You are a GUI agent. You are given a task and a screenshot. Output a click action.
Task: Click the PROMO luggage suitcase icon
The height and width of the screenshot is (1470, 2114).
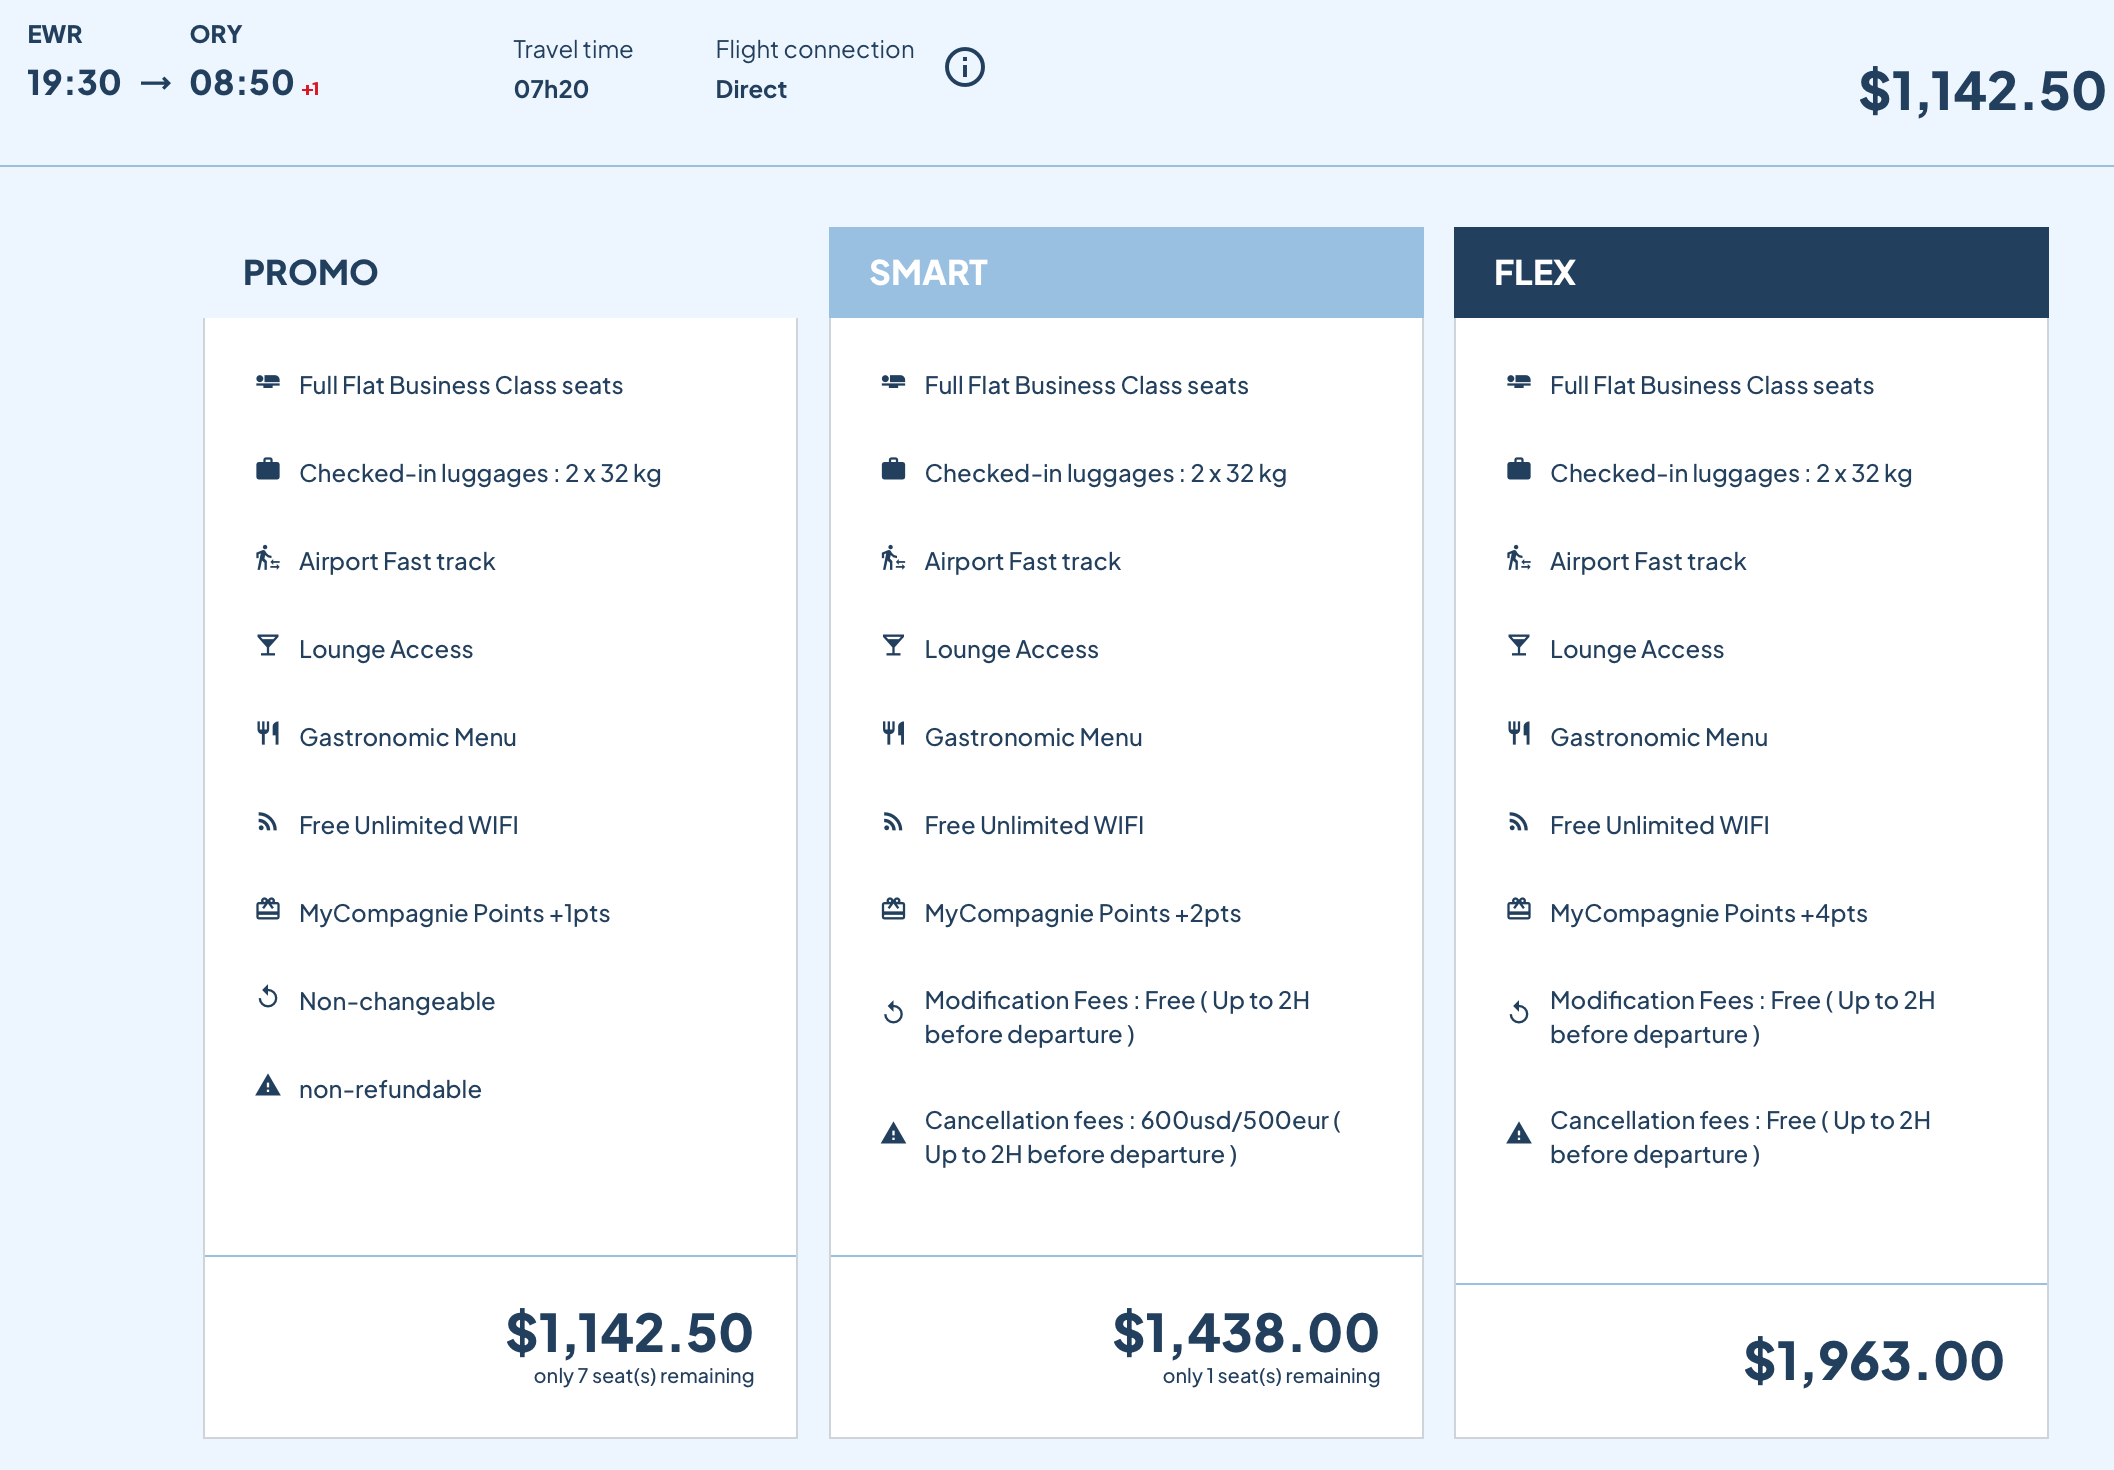click(267, 469)
